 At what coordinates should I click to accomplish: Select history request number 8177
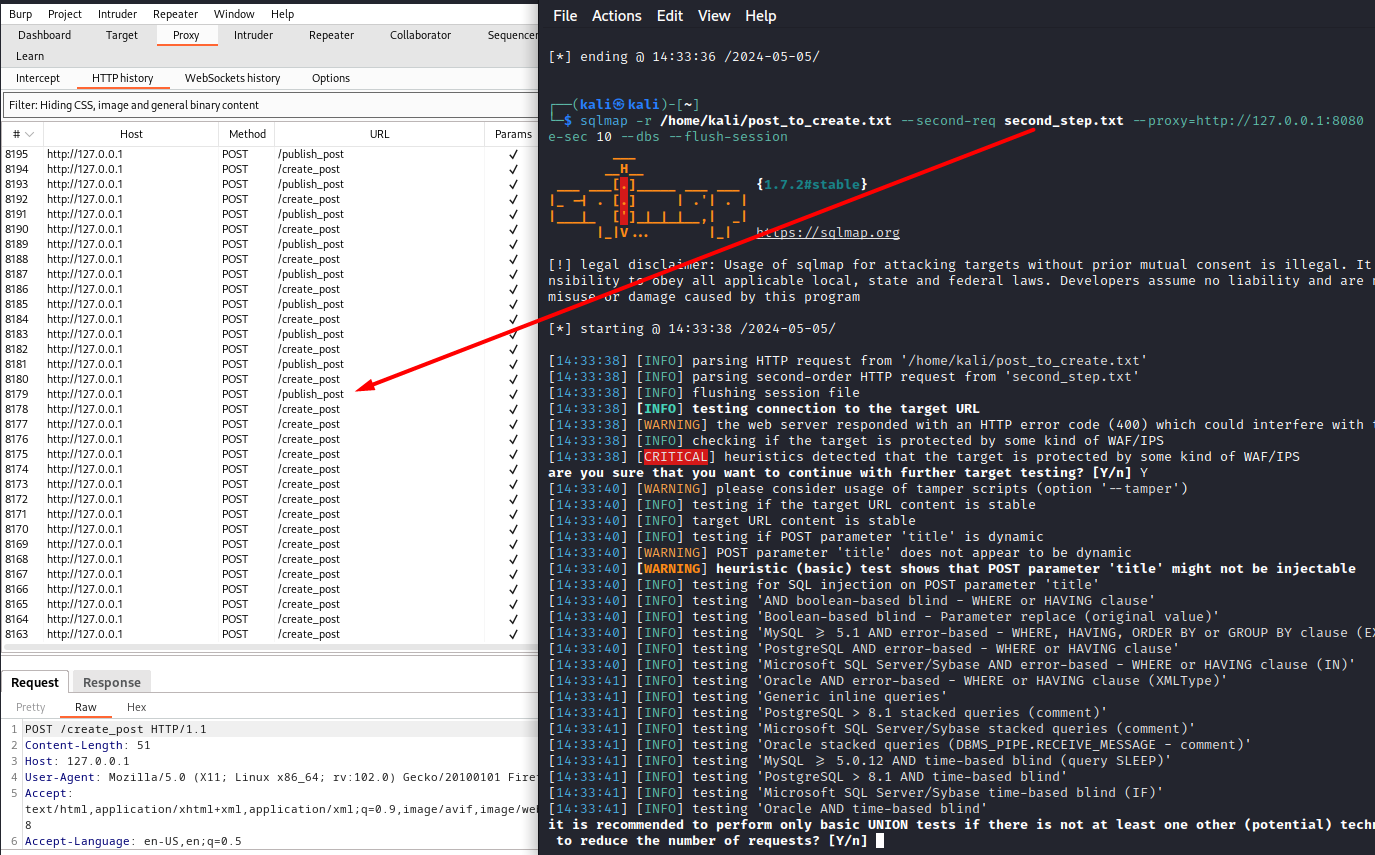pyautogui.click(x=270, y=424)
